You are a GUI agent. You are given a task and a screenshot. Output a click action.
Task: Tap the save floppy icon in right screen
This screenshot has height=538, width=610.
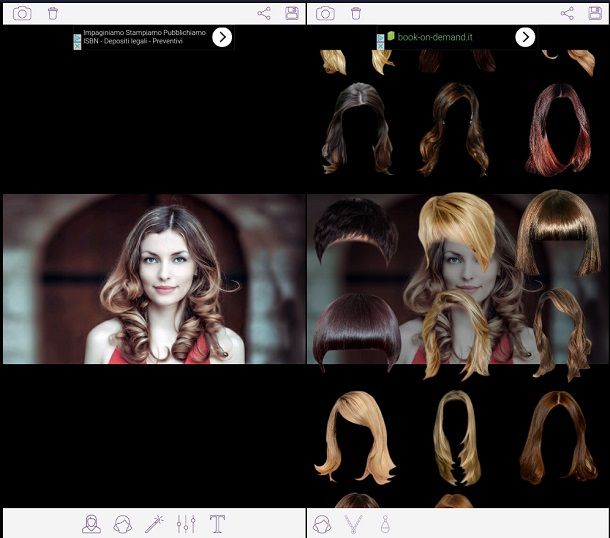pos(595,13)
